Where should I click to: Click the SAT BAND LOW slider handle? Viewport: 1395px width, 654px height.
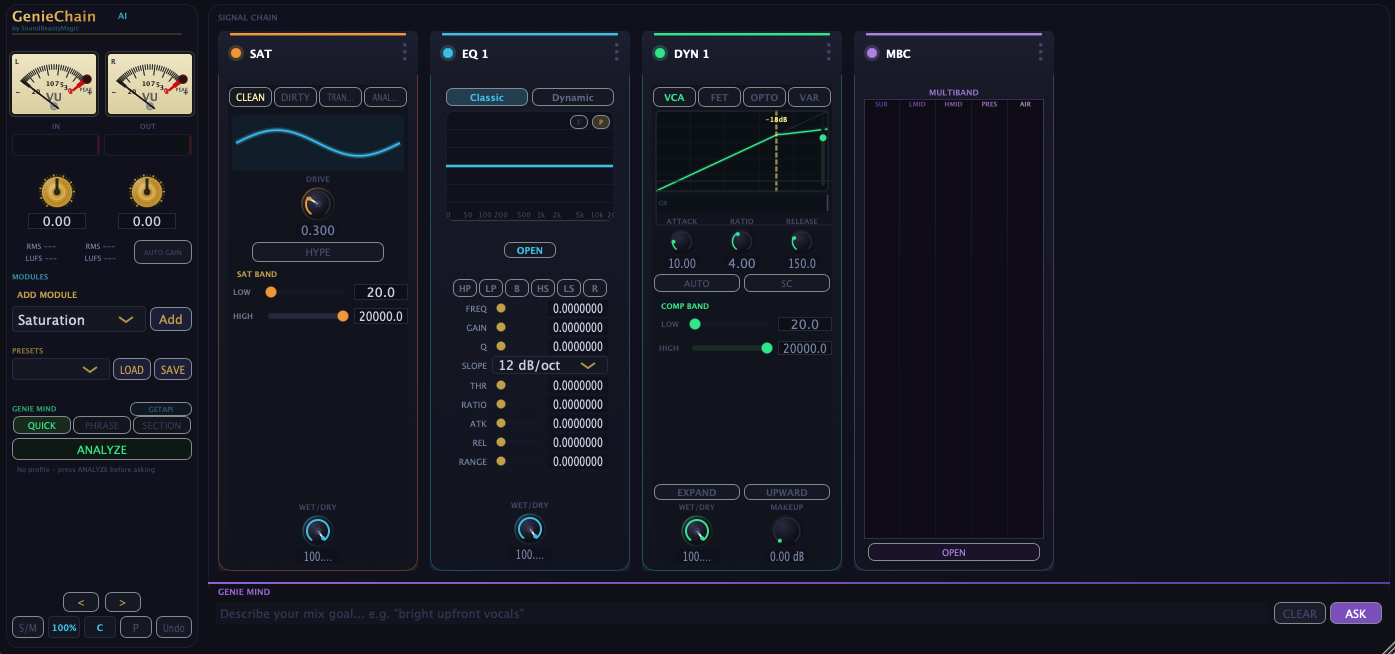point(271,292)
